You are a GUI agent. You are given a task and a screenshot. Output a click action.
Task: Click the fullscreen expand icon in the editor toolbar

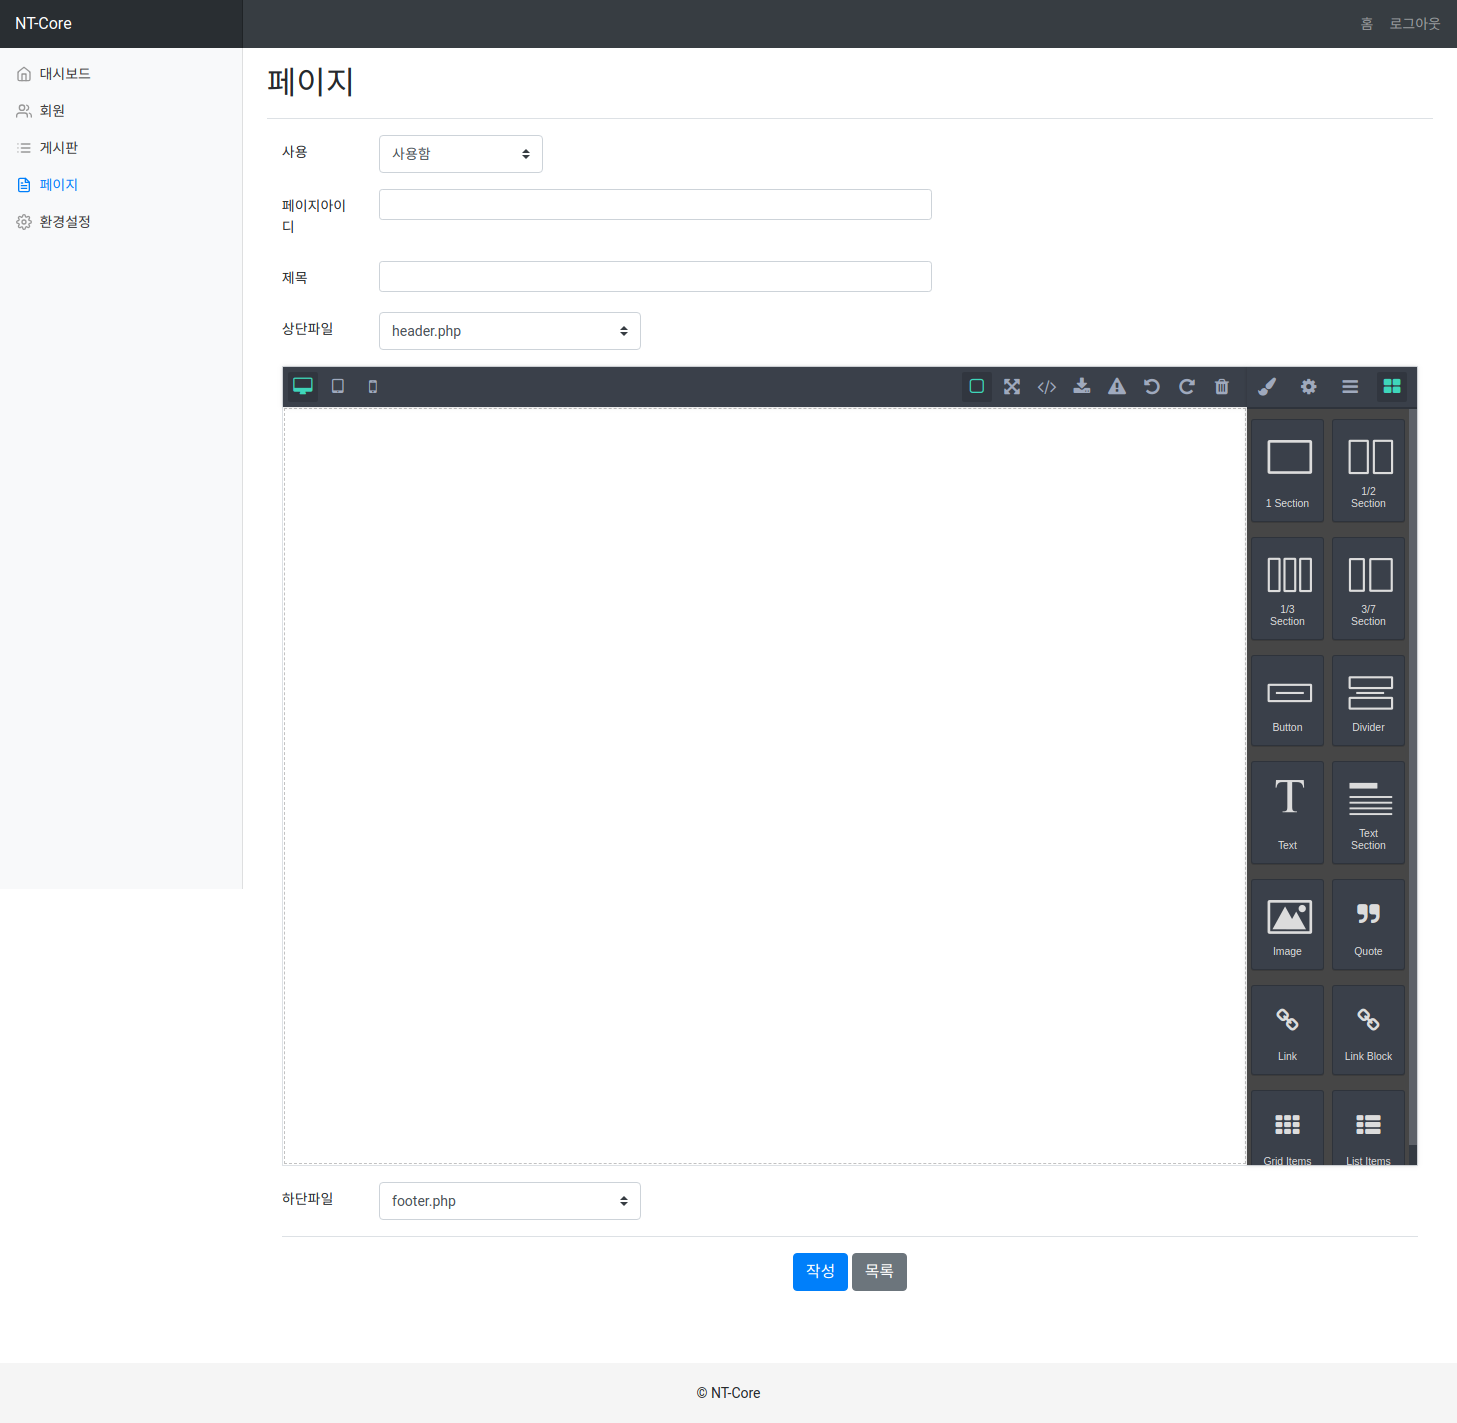point(1012,387)
